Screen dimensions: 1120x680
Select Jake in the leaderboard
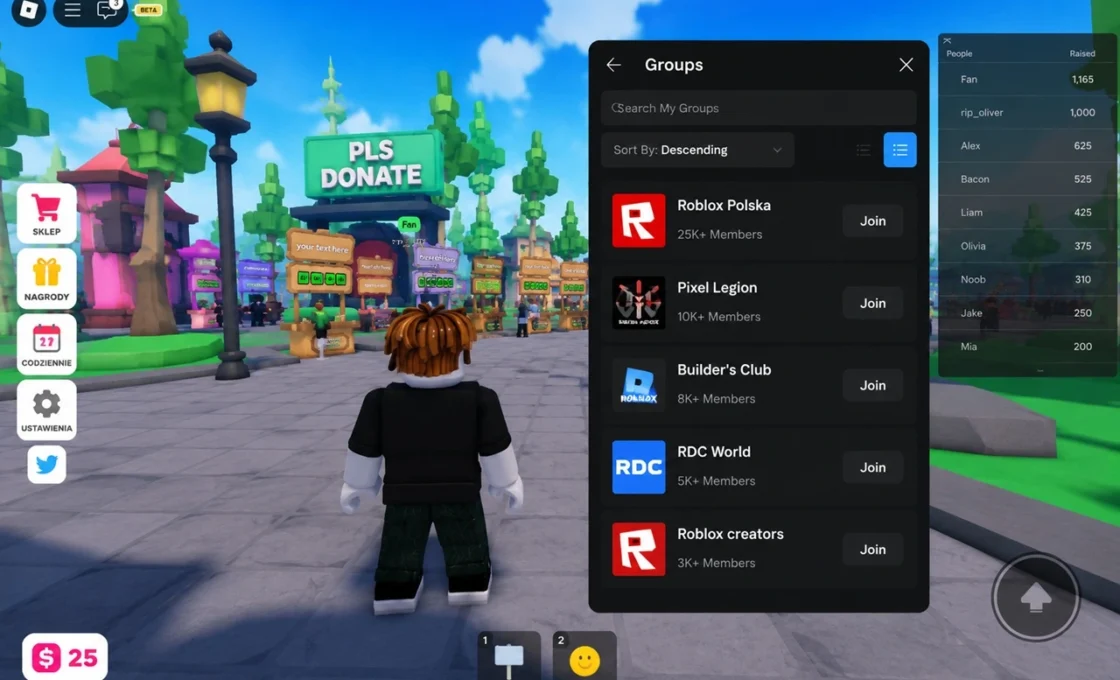point(1026,313)
